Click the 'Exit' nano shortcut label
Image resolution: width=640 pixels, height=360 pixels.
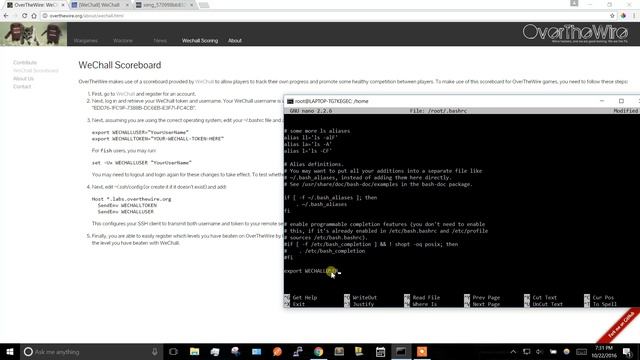coord(298,304)
